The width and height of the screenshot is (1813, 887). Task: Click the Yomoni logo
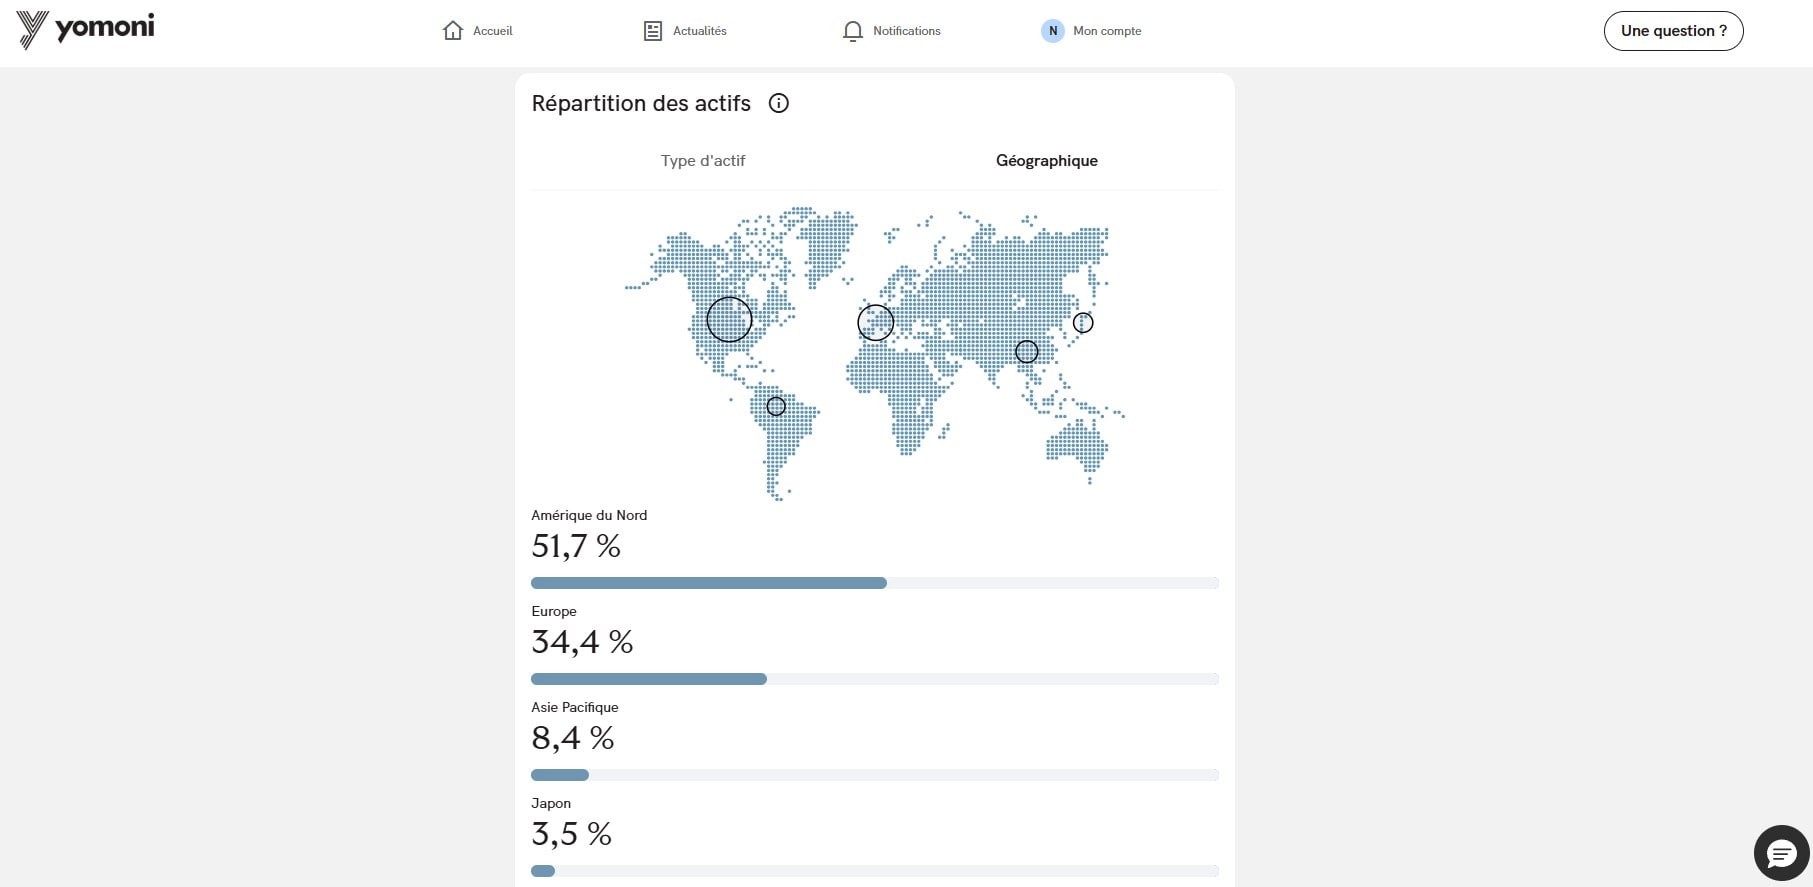click(86, 30)
